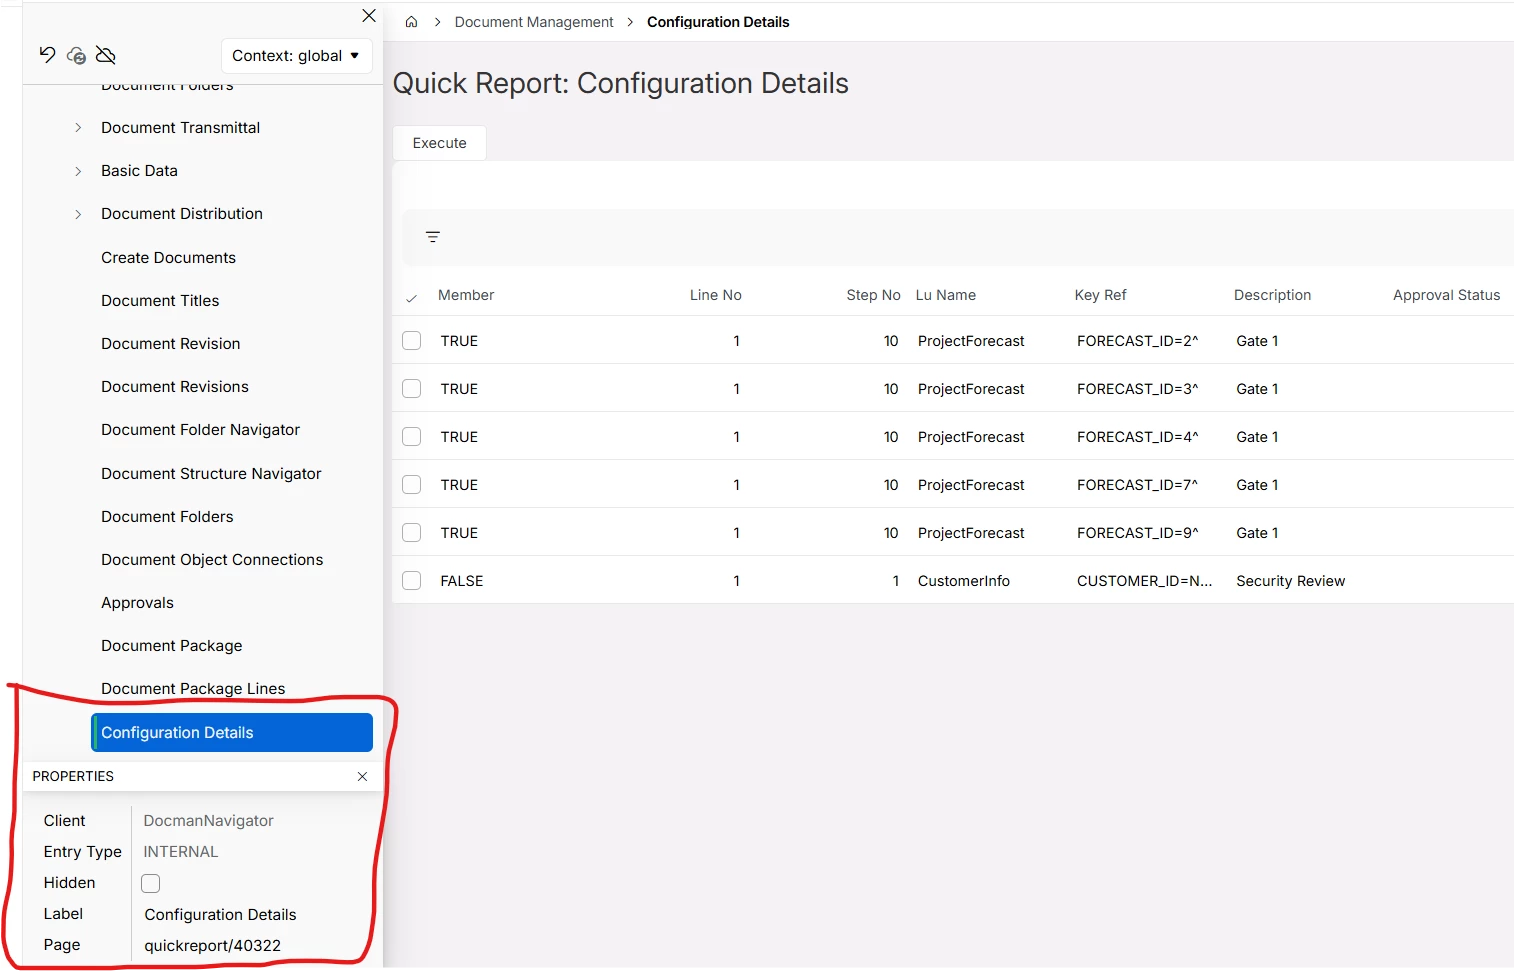1514x971 pixels.
Task: Select row with FORECAST_ID=4^ checkbox
Action: pos(412,437)
